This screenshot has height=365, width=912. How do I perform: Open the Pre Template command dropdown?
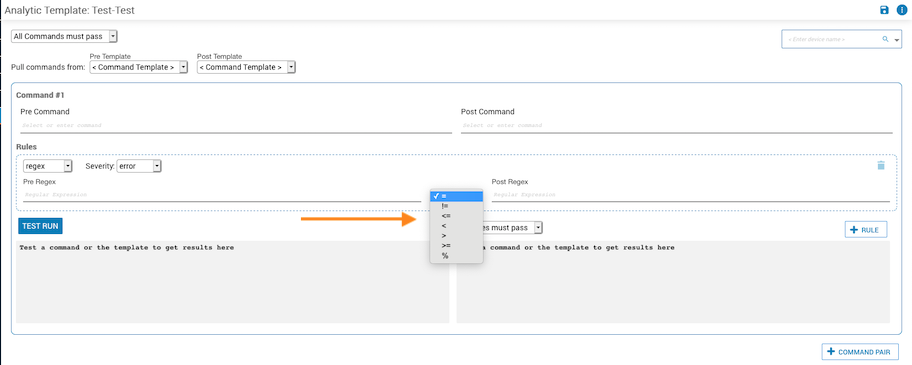point(139,67)
